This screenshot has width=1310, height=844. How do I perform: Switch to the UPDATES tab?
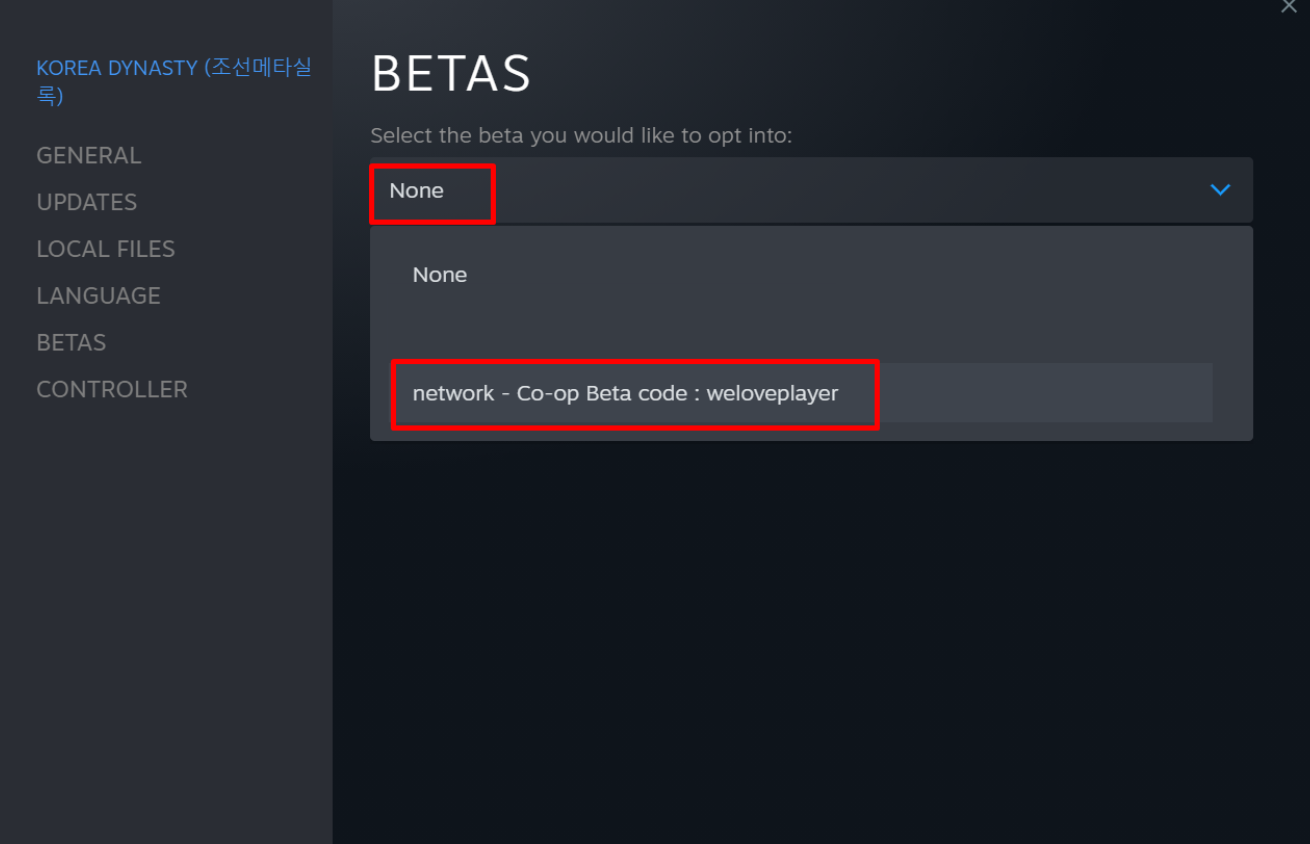click(x=87, y=202)
